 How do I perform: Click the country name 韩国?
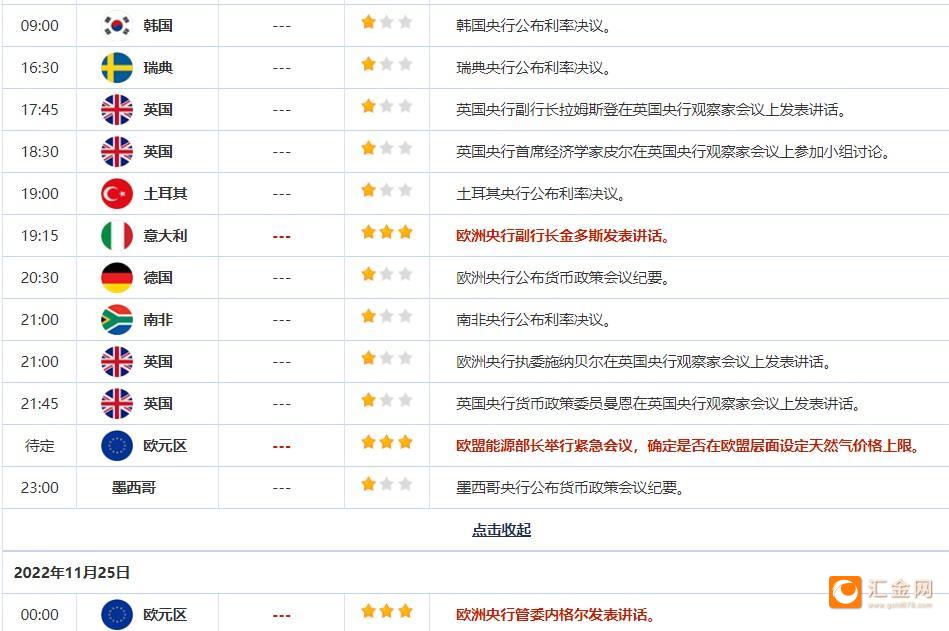pos(158,25)
